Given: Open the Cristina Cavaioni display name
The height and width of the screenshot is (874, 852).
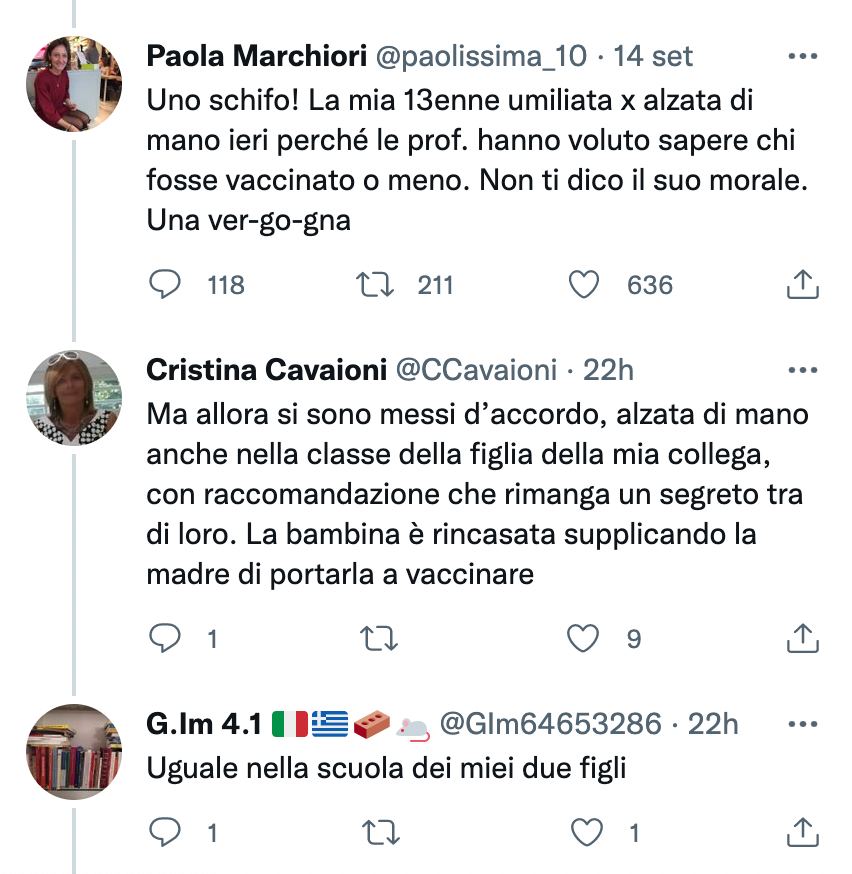Looking at the screenshot, I should pyautogui.click(x=266, y=370).
